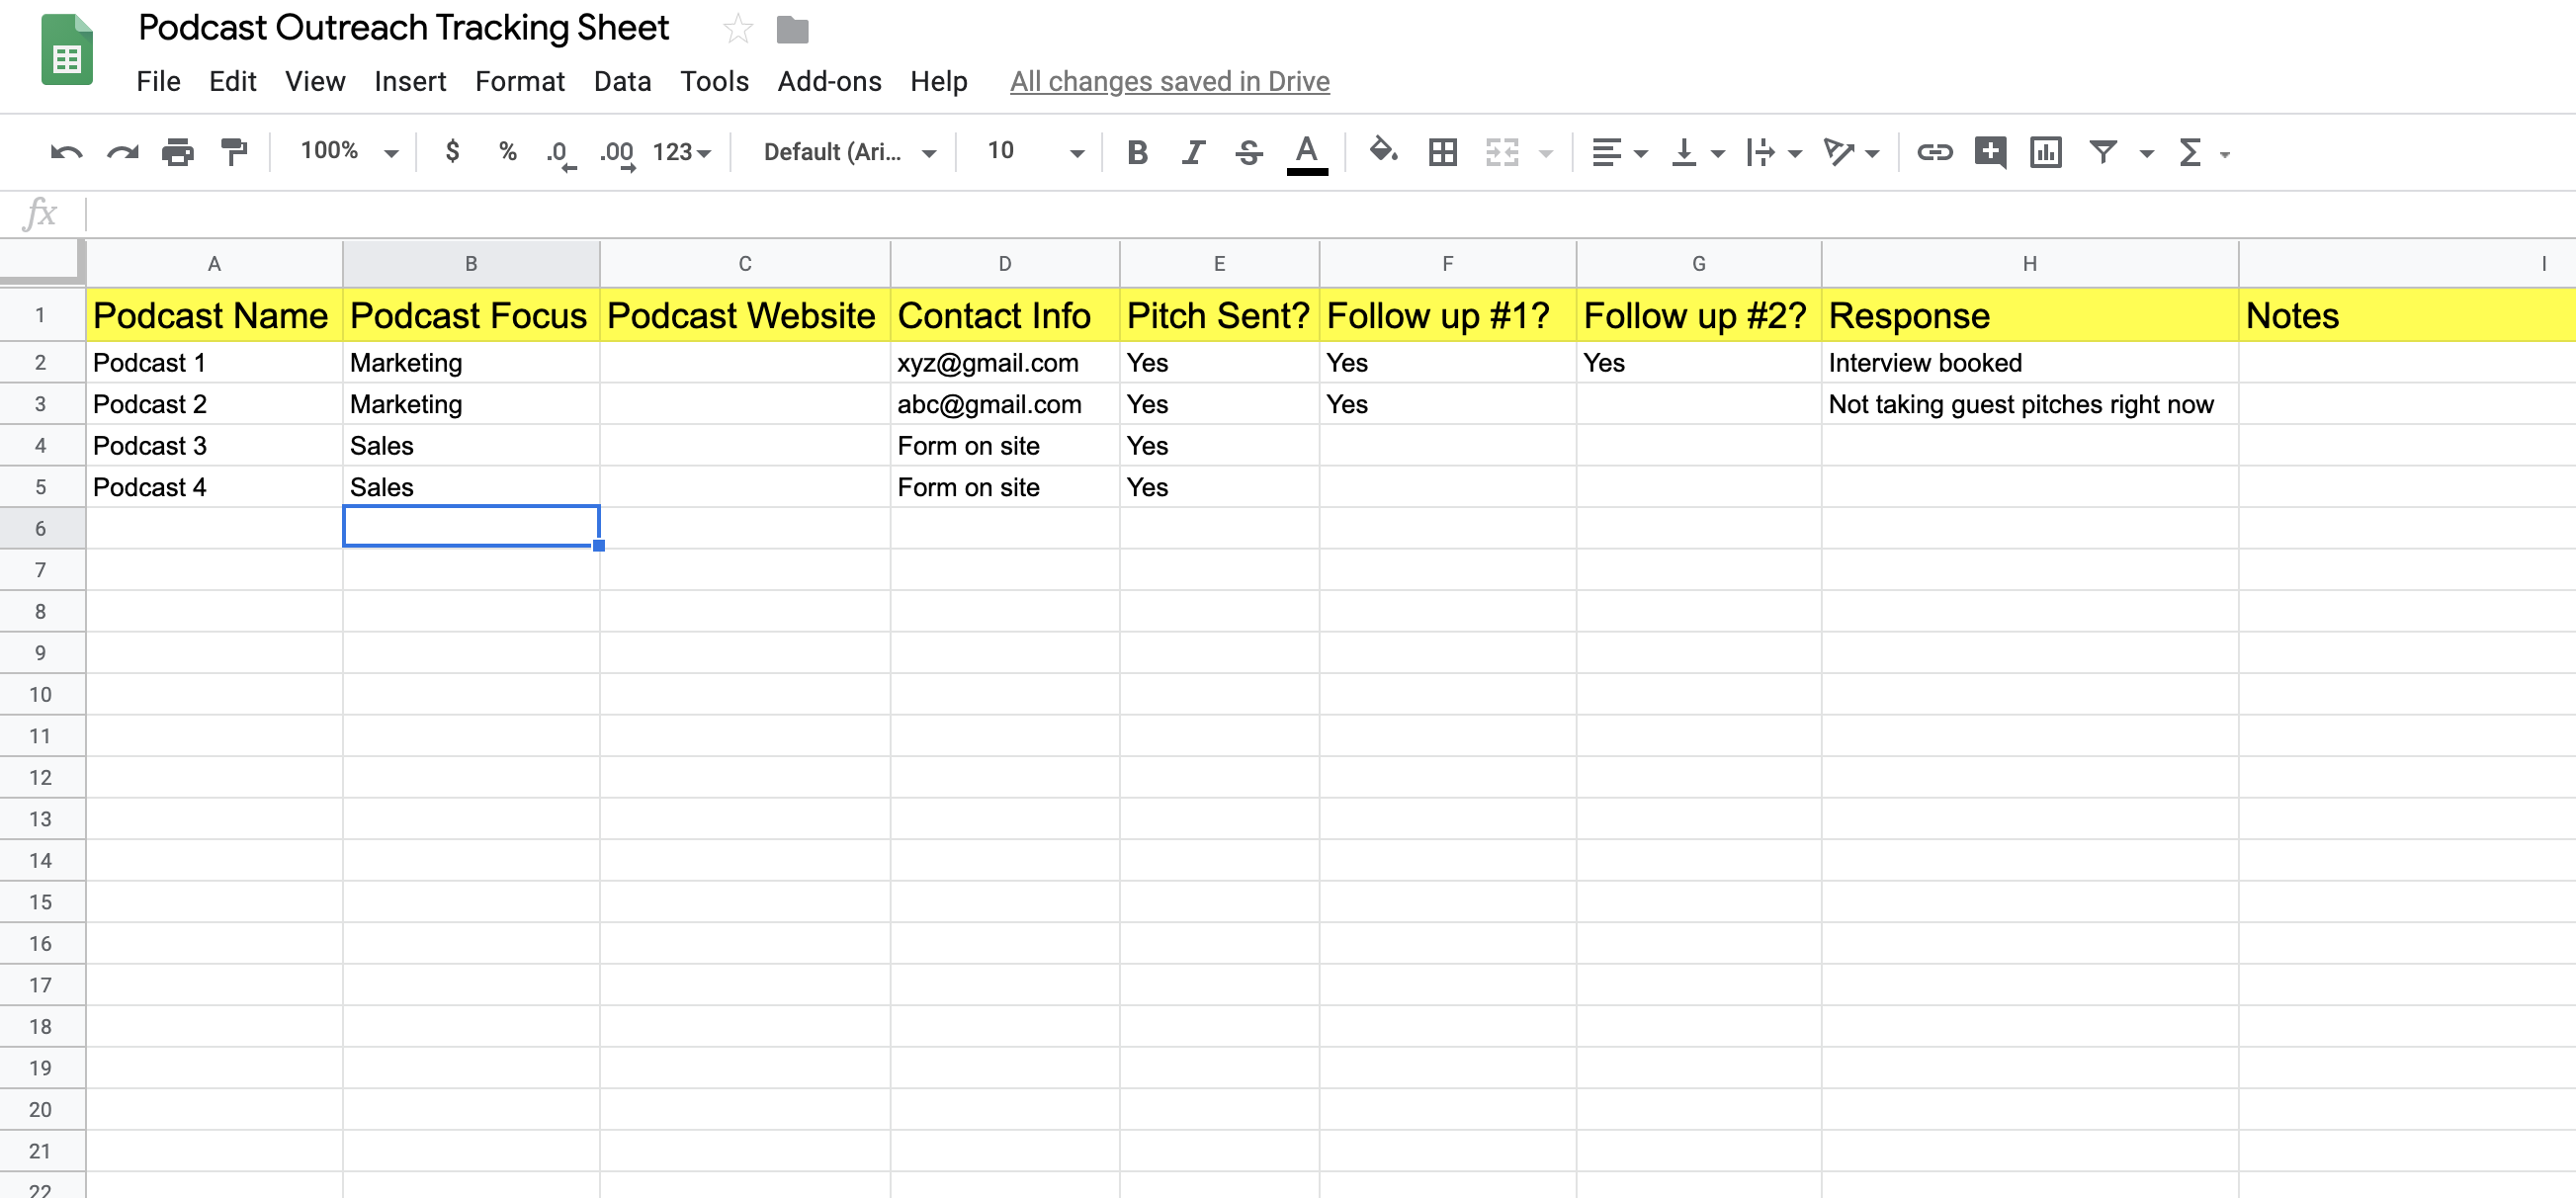The height and width of the screenshot is (1198, 2576).
Task: Click the document title text
Action: (x=403, y=28)
